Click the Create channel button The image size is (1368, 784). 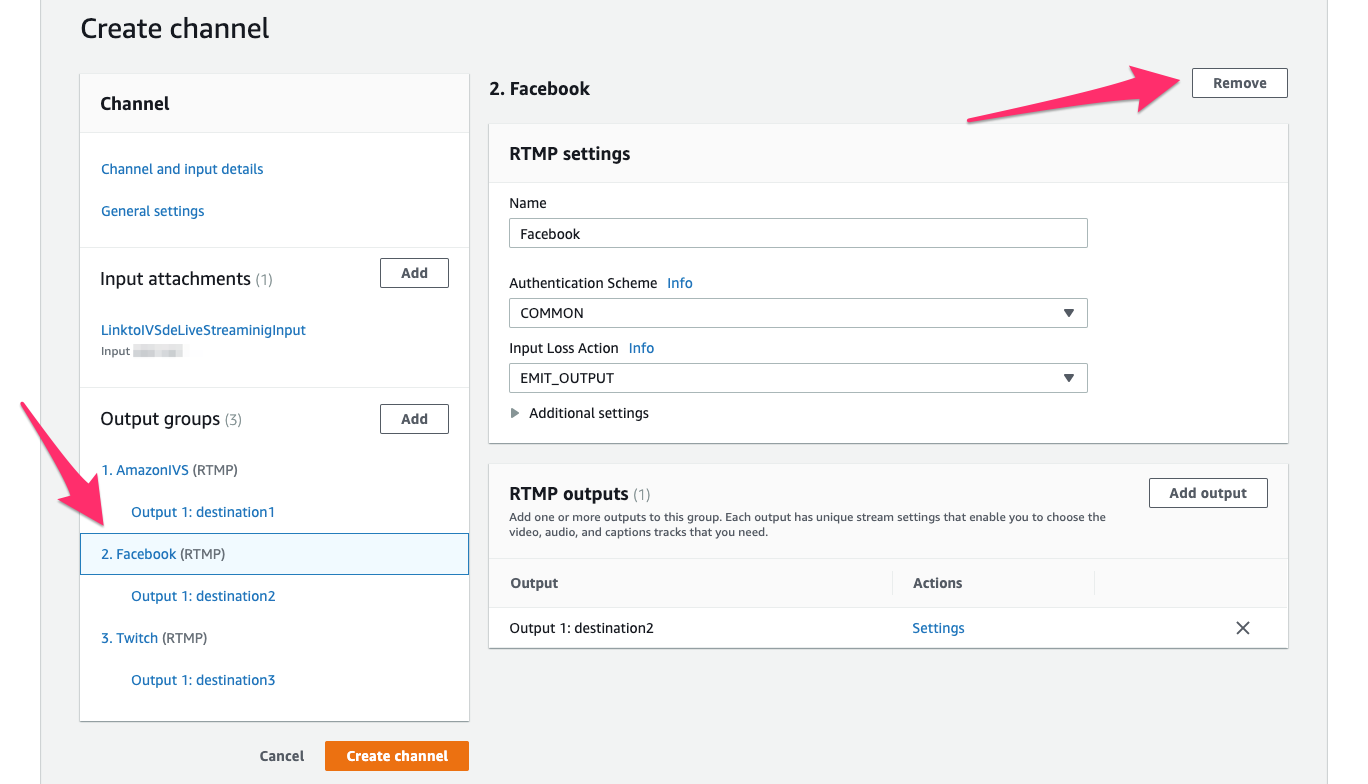[x=396, y=756]
